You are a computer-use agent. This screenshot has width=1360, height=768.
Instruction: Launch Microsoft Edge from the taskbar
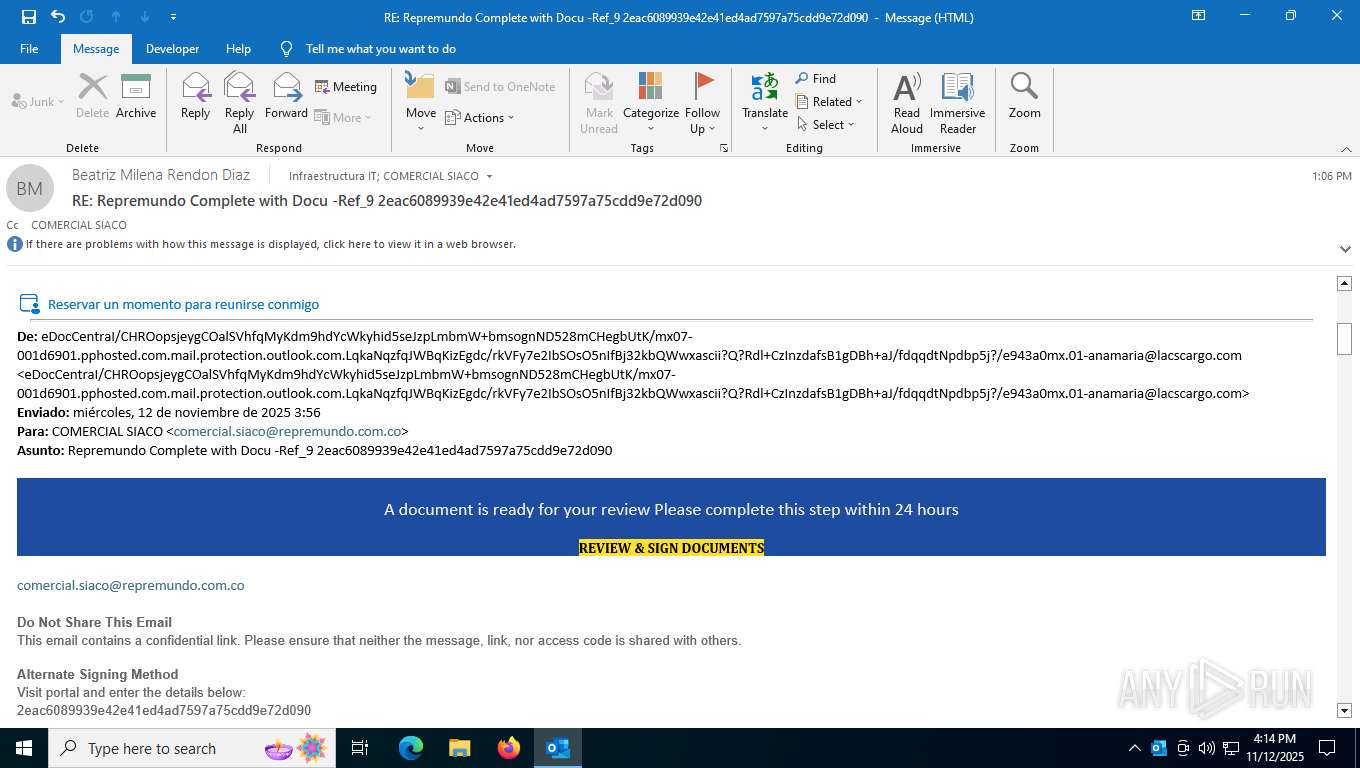(411, 748)
